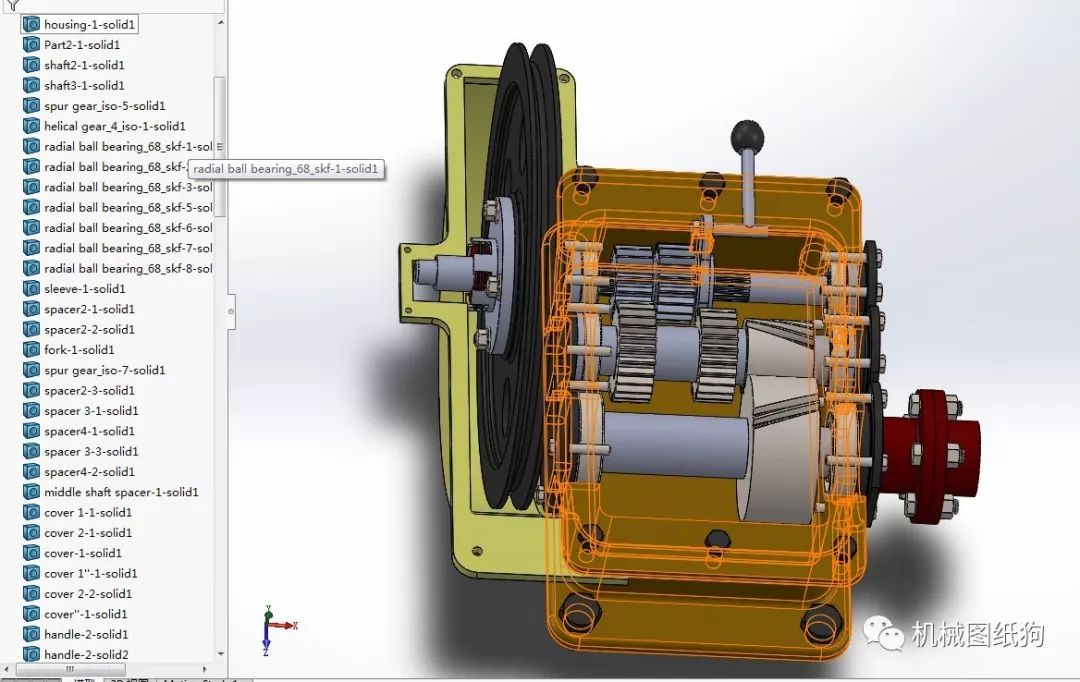Select shaft3-1-solid1 in the tree

click(x=84, y=85)
